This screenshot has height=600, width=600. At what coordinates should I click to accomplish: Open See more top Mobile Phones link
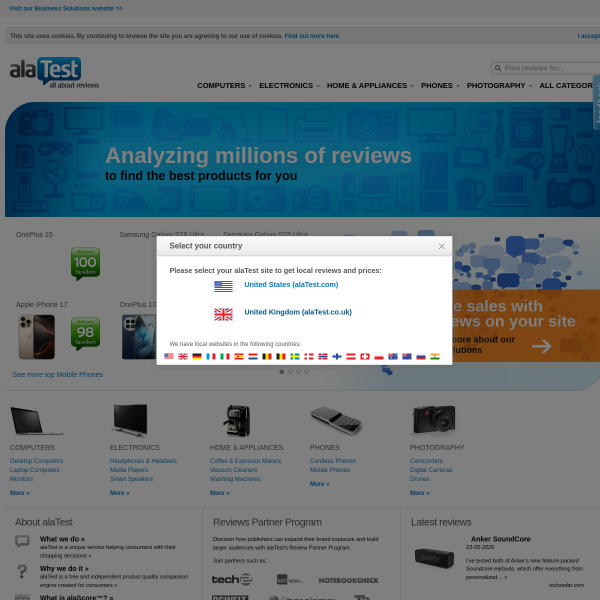coord(58,375)
